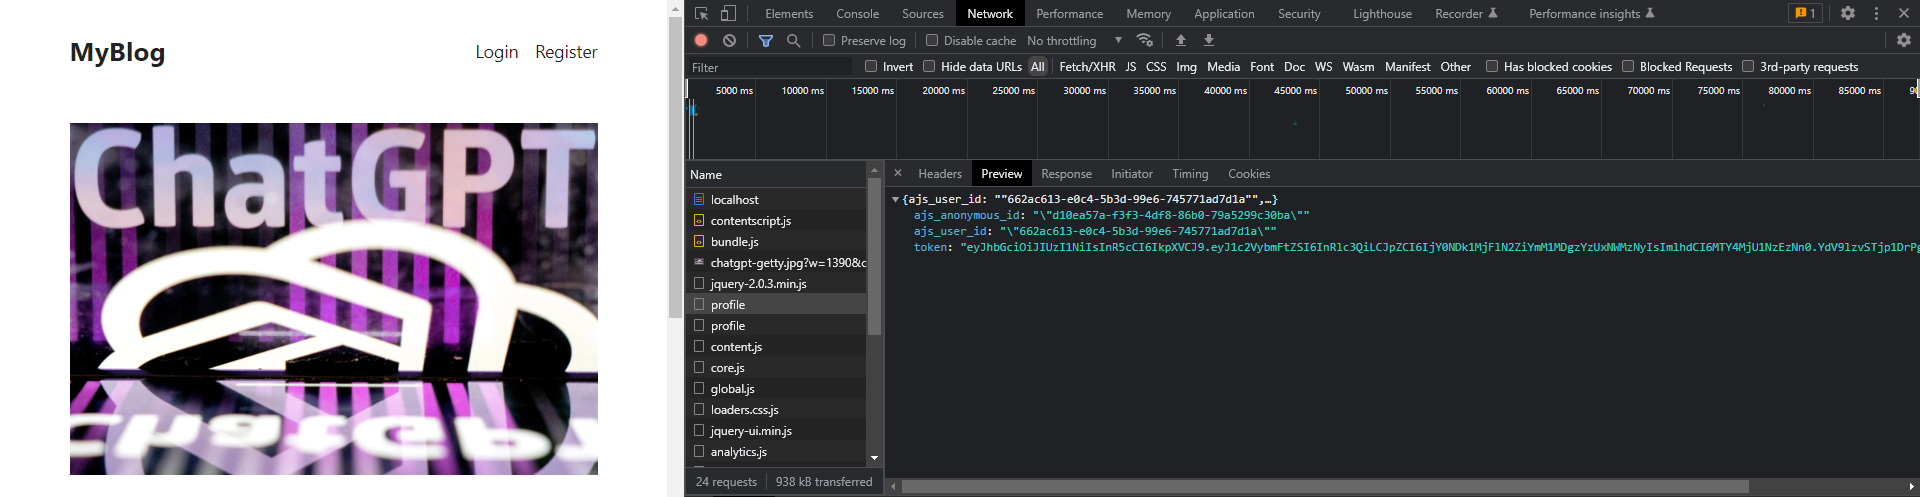Activate the inspect element picker icon
Screen dimensions: 1920x497
pyautogui.click(x=701, y=13)
